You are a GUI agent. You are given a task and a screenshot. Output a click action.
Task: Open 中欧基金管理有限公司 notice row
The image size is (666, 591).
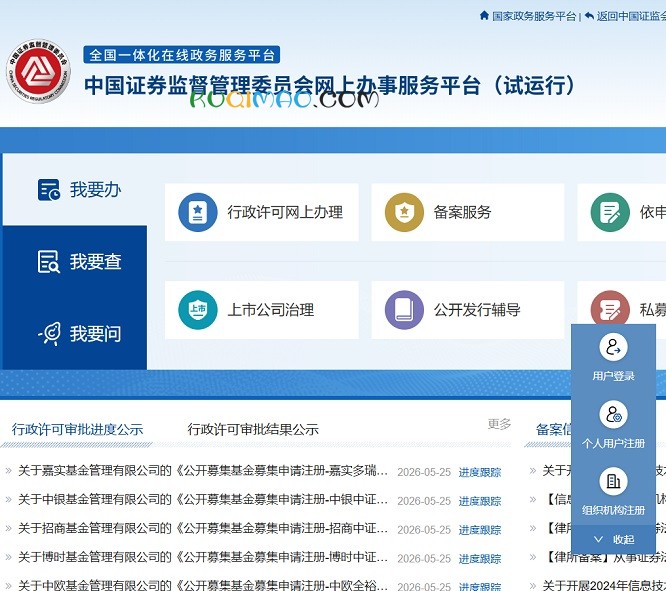[x=203, y=585]
